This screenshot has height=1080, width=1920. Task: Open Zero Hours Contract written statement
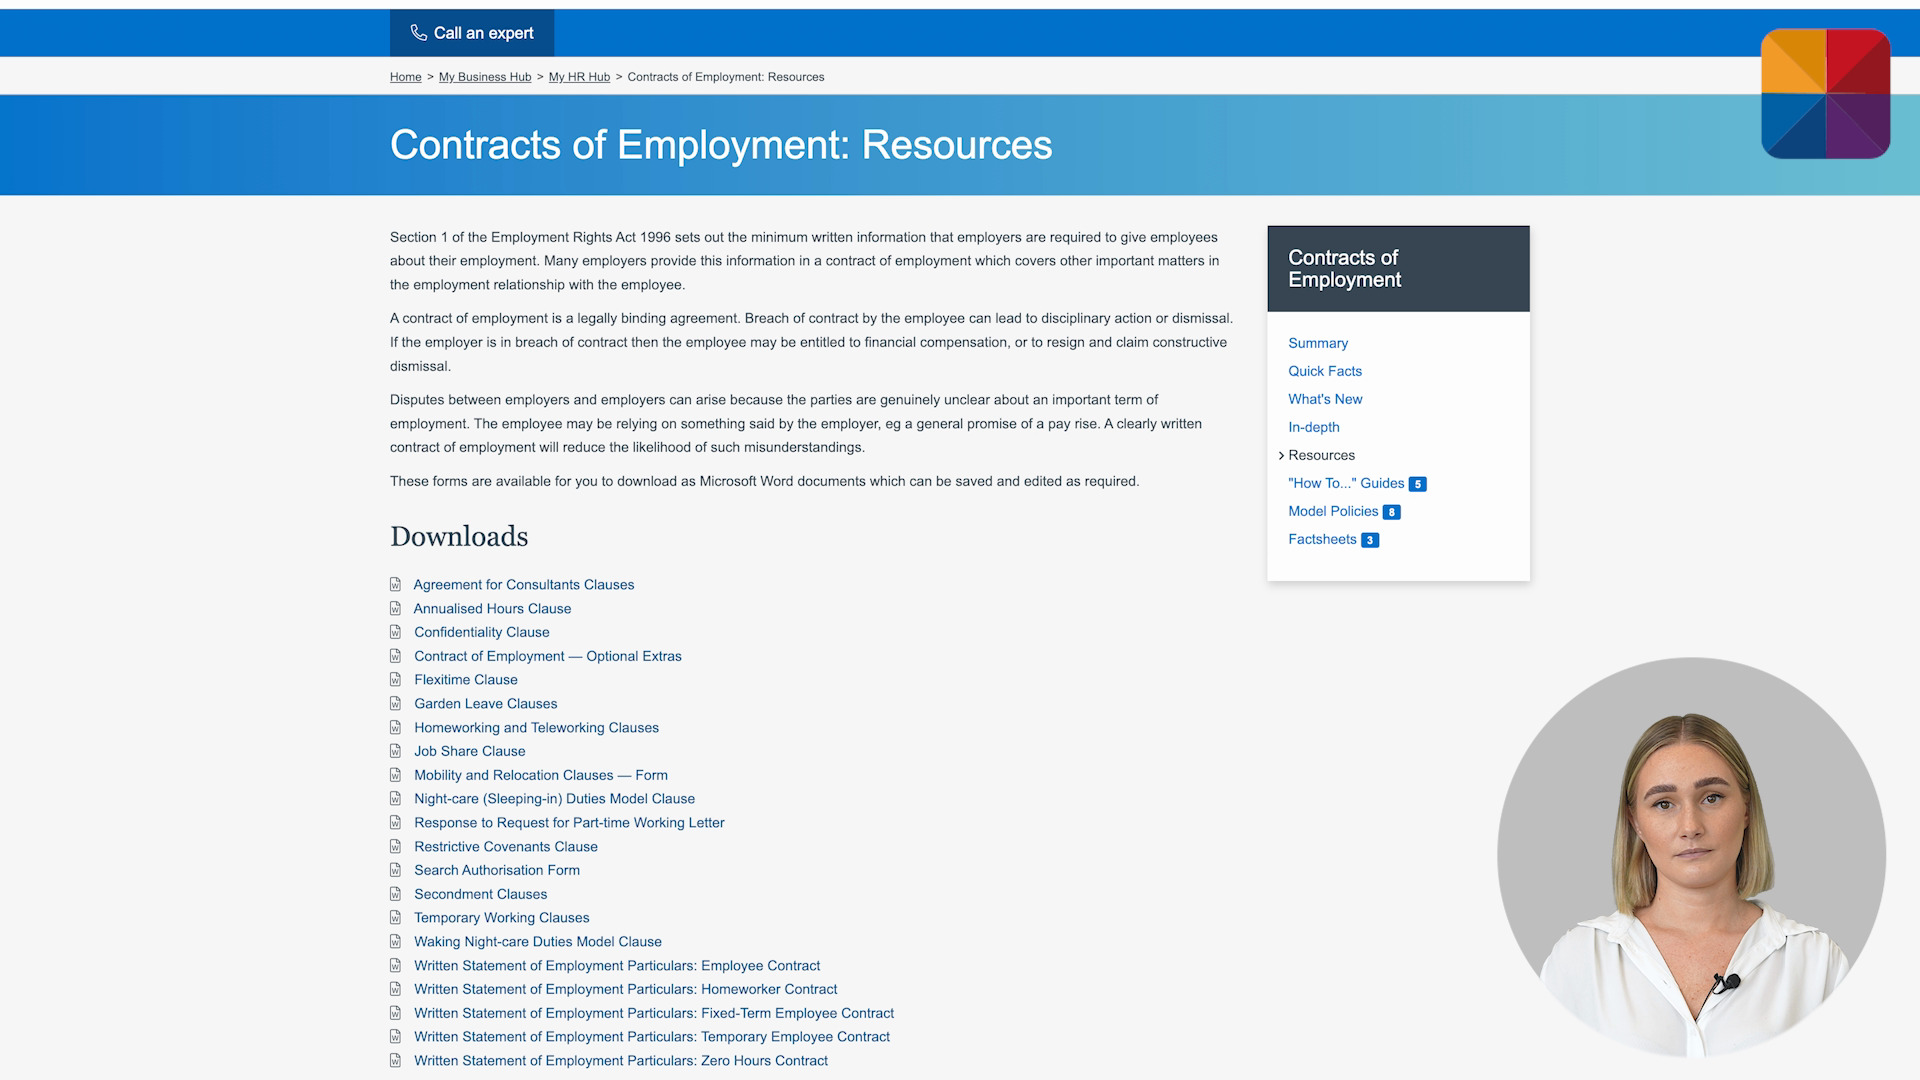(x=621, y=1061)
